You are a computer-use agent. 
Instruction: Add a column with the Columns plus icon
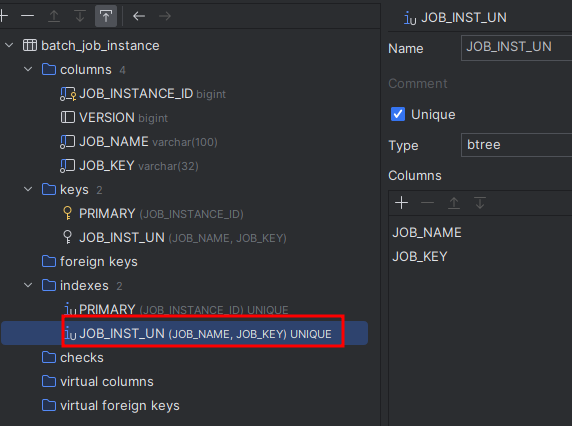[401, 202]
